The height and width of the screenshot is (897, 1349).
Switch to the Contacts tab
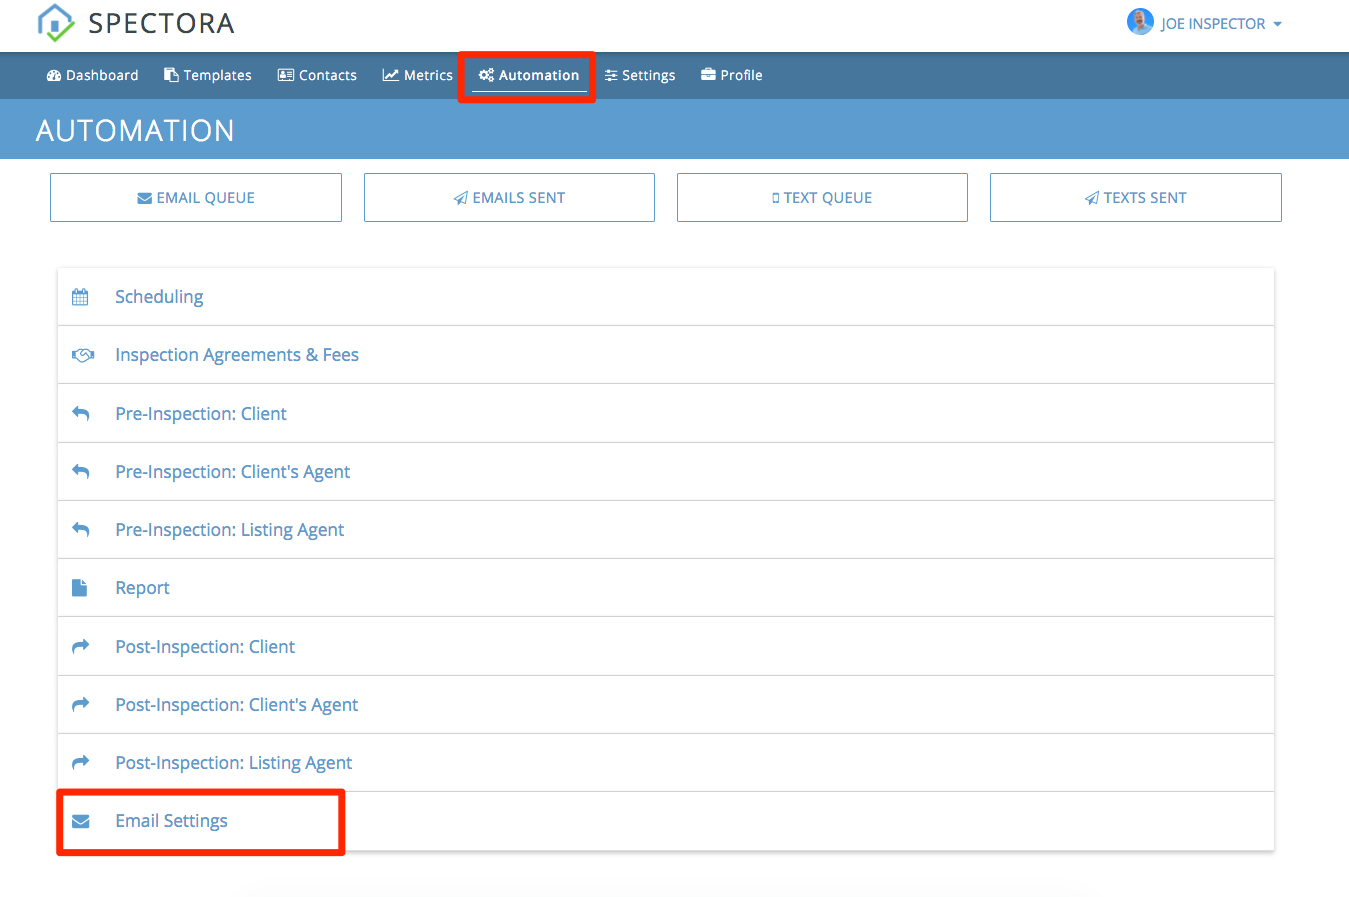[317, 75]
